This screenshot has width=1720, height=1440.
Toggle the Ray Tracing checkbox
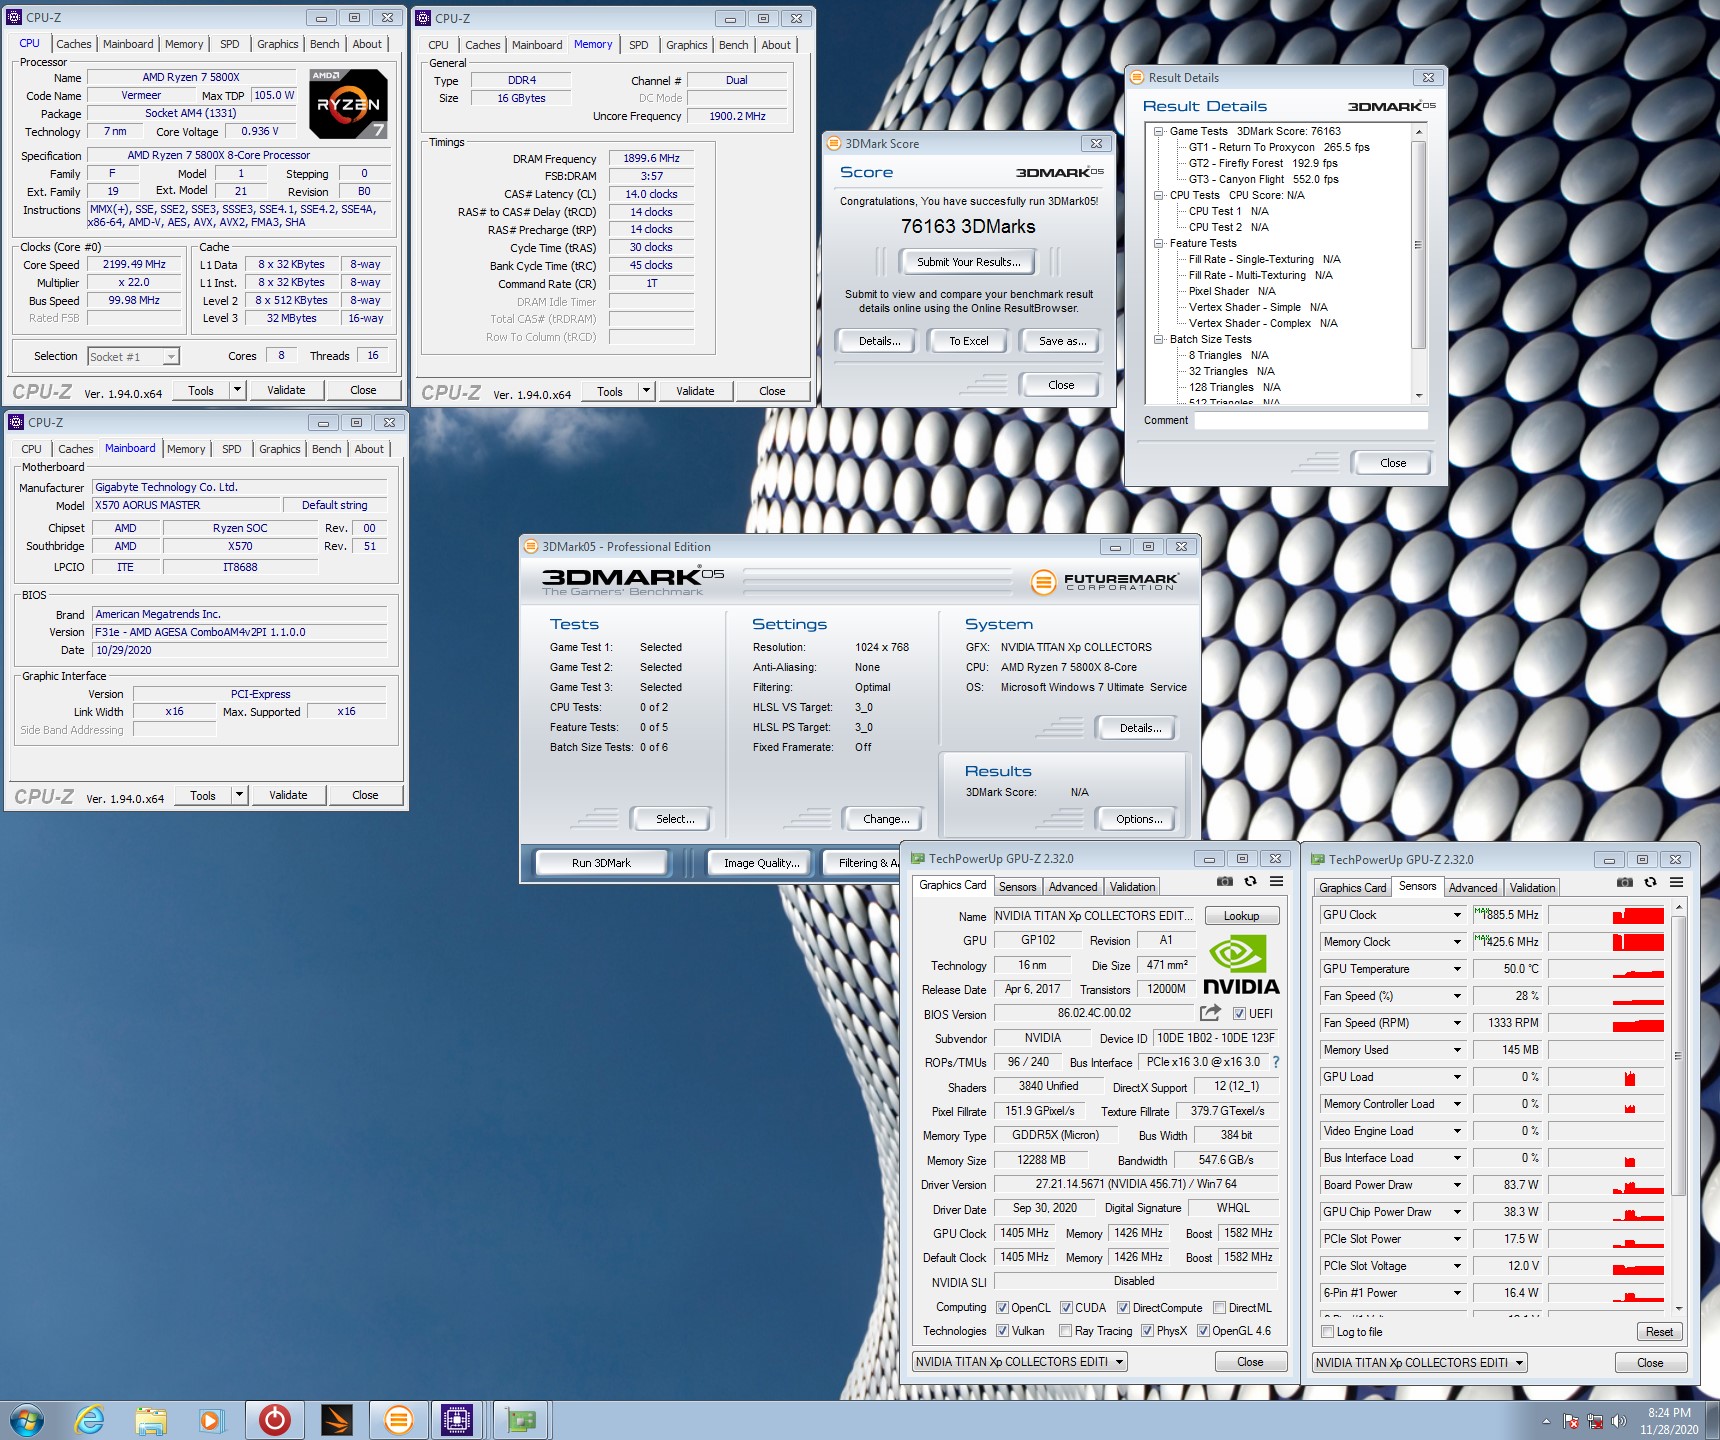(x=1065, y=1330)
